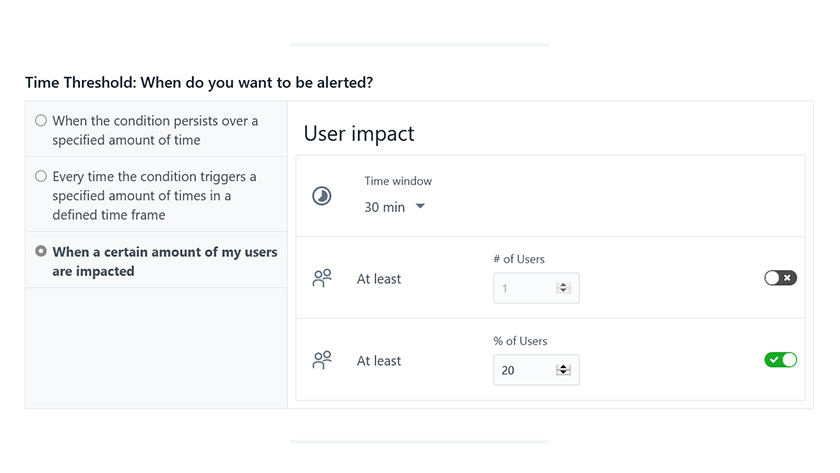Focus the % of Users number field
The image size is (840, 473).
pos(536,370)
